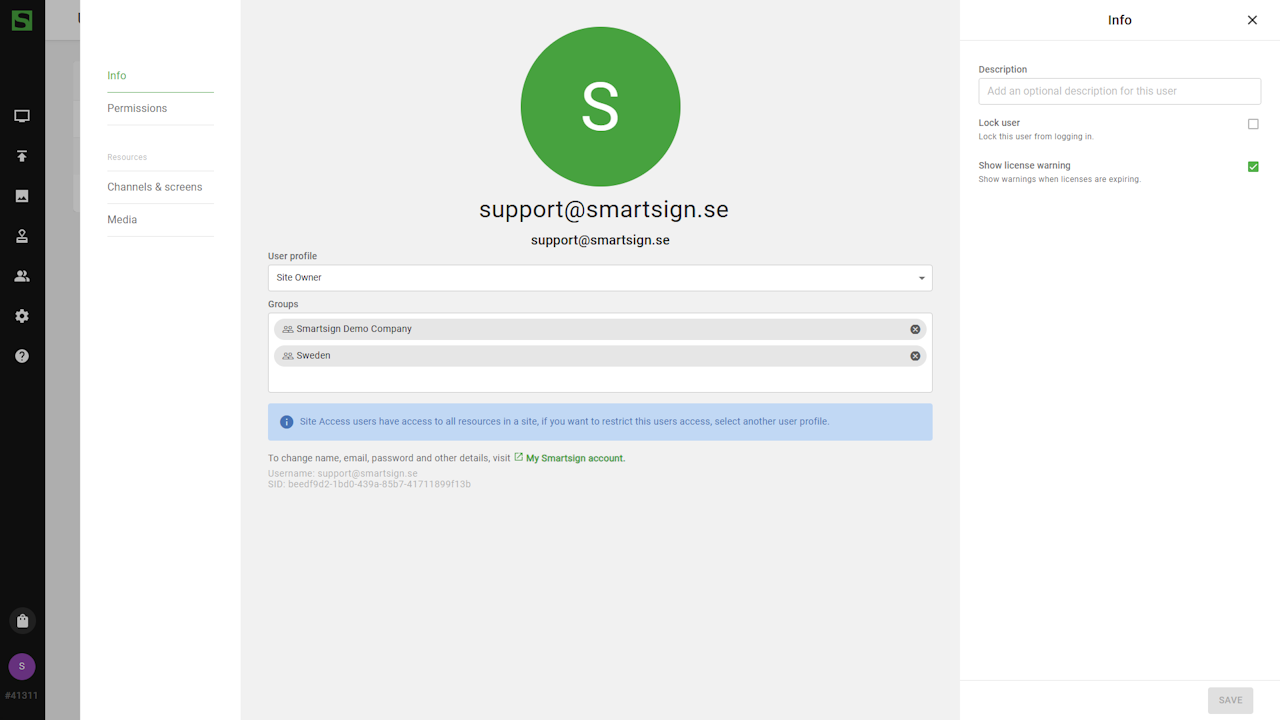Select the Media resource tab
This screenshot has width=1280, height=720.
pyautogui.click(x=122, y=220)
